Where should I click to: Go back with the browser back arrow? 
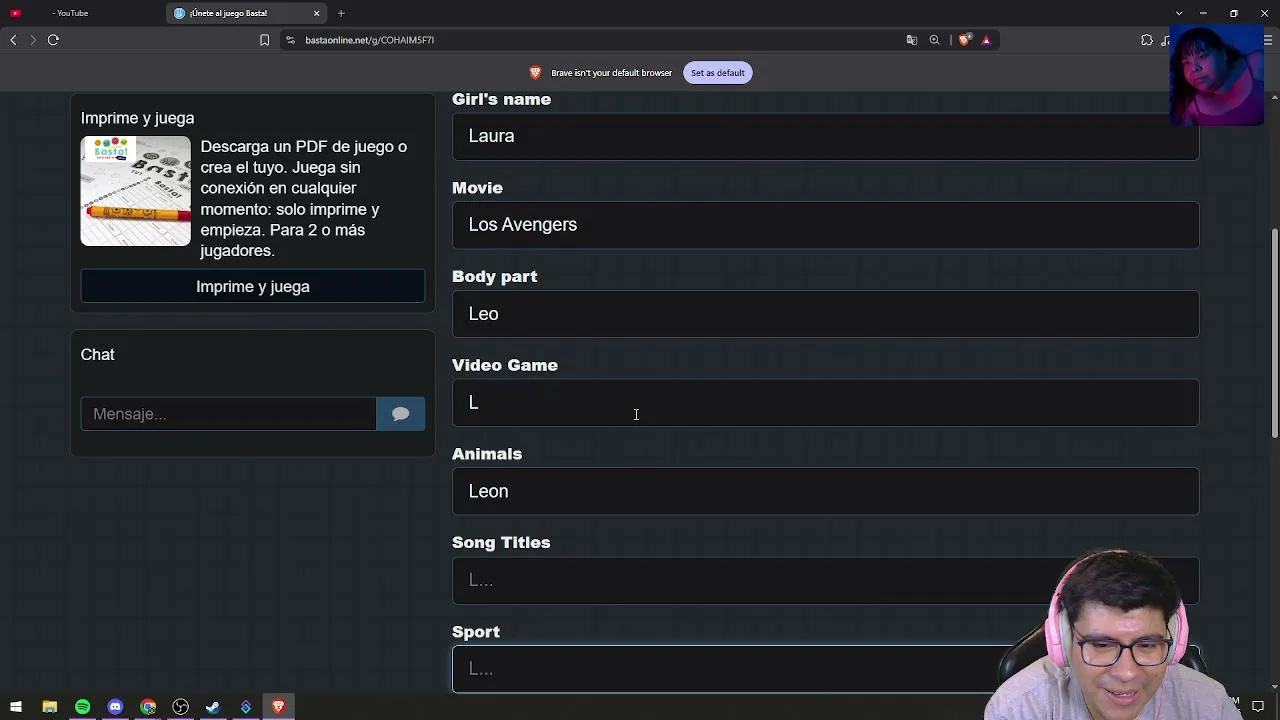(13, 40)
